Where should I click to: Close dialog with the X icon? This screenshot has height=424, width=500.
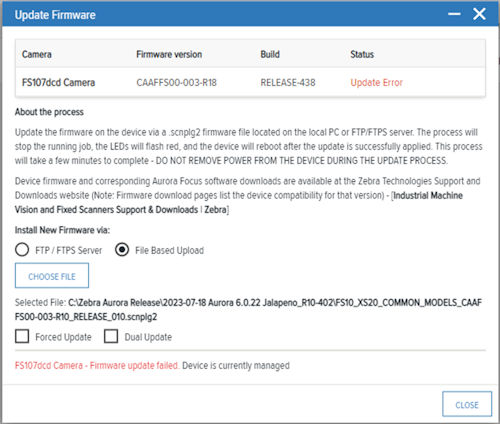(479, 14)
